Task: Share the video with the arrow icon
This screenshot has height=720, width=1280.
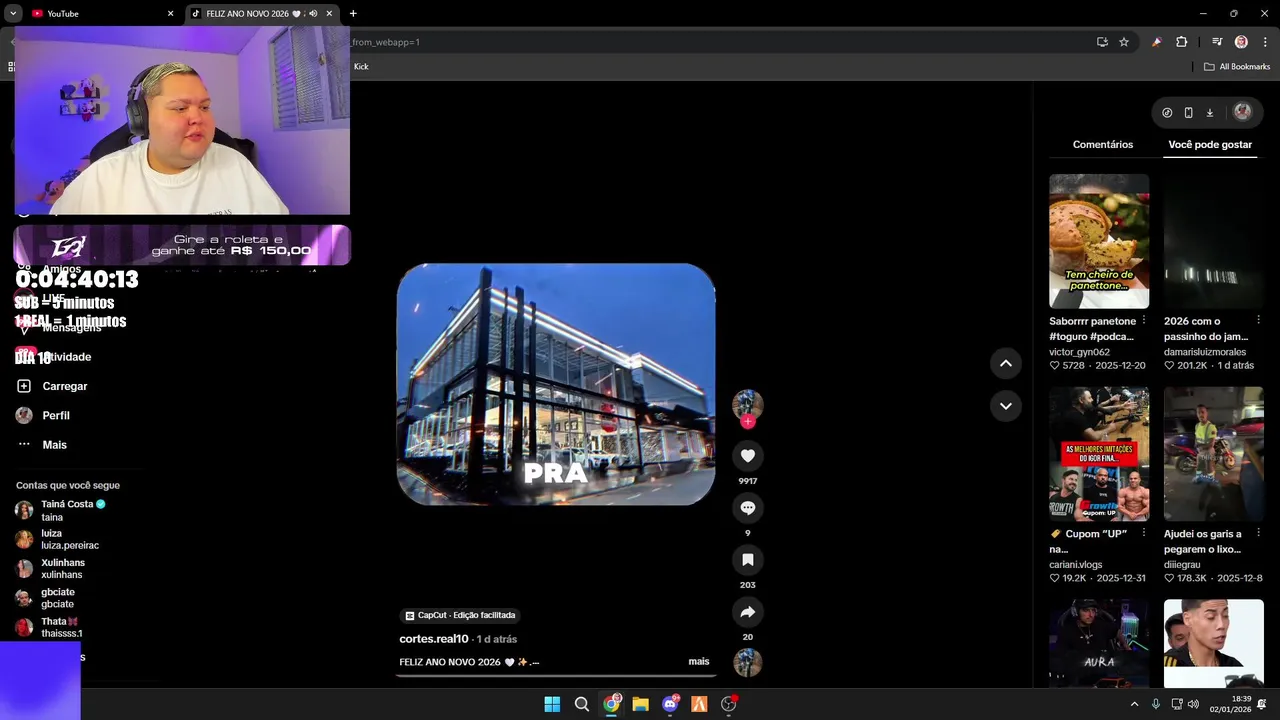Action: [747, 612]
